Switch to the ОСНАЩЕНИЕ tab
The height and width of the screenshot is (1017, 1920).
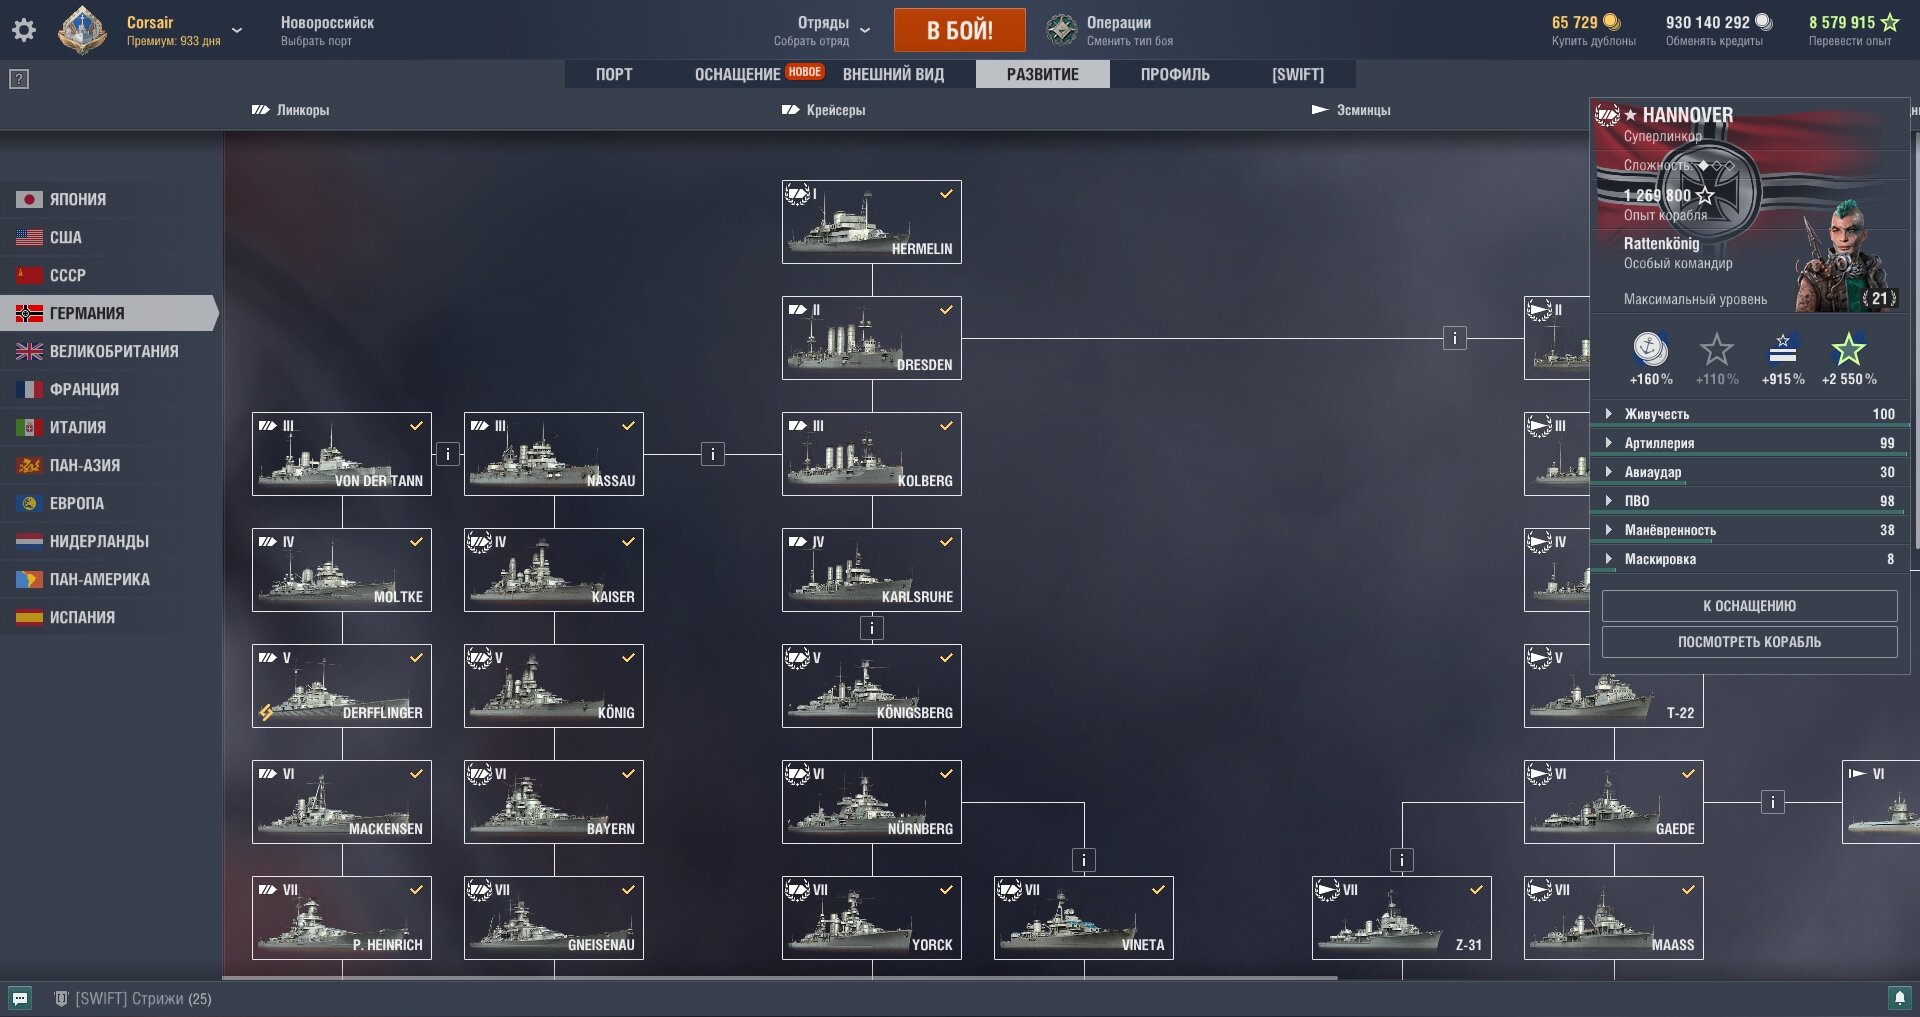(738, 74)
